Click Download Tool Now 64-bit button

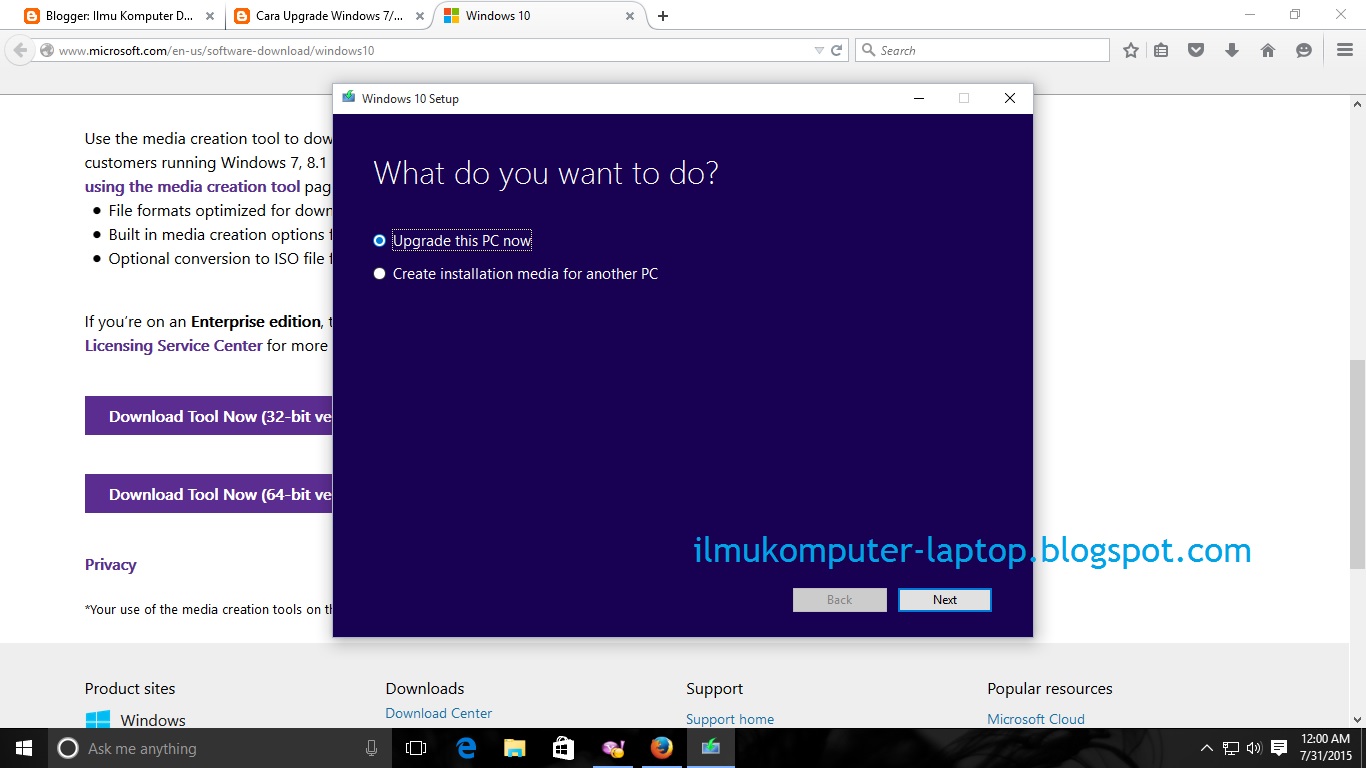point(208,494)
